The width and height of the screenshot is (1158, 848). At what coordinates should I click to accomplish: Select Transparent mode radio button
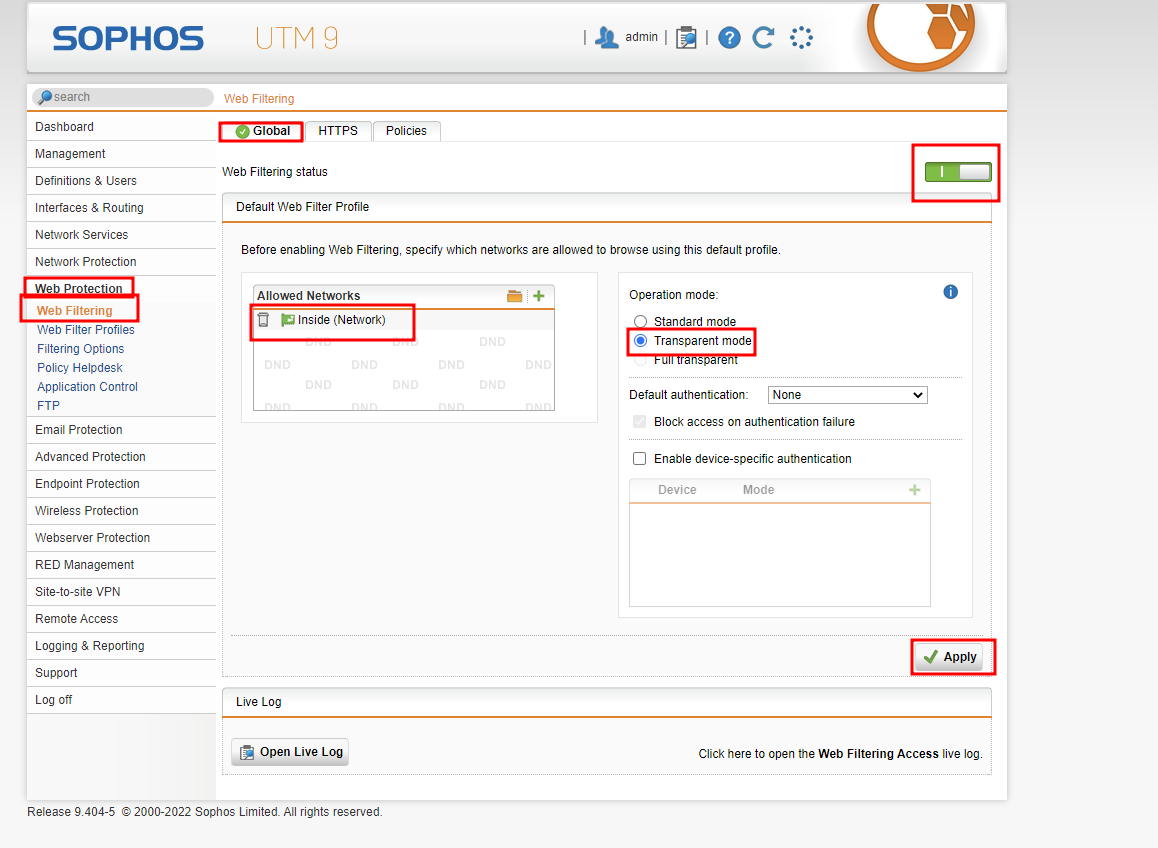click(x=640, y=341)
